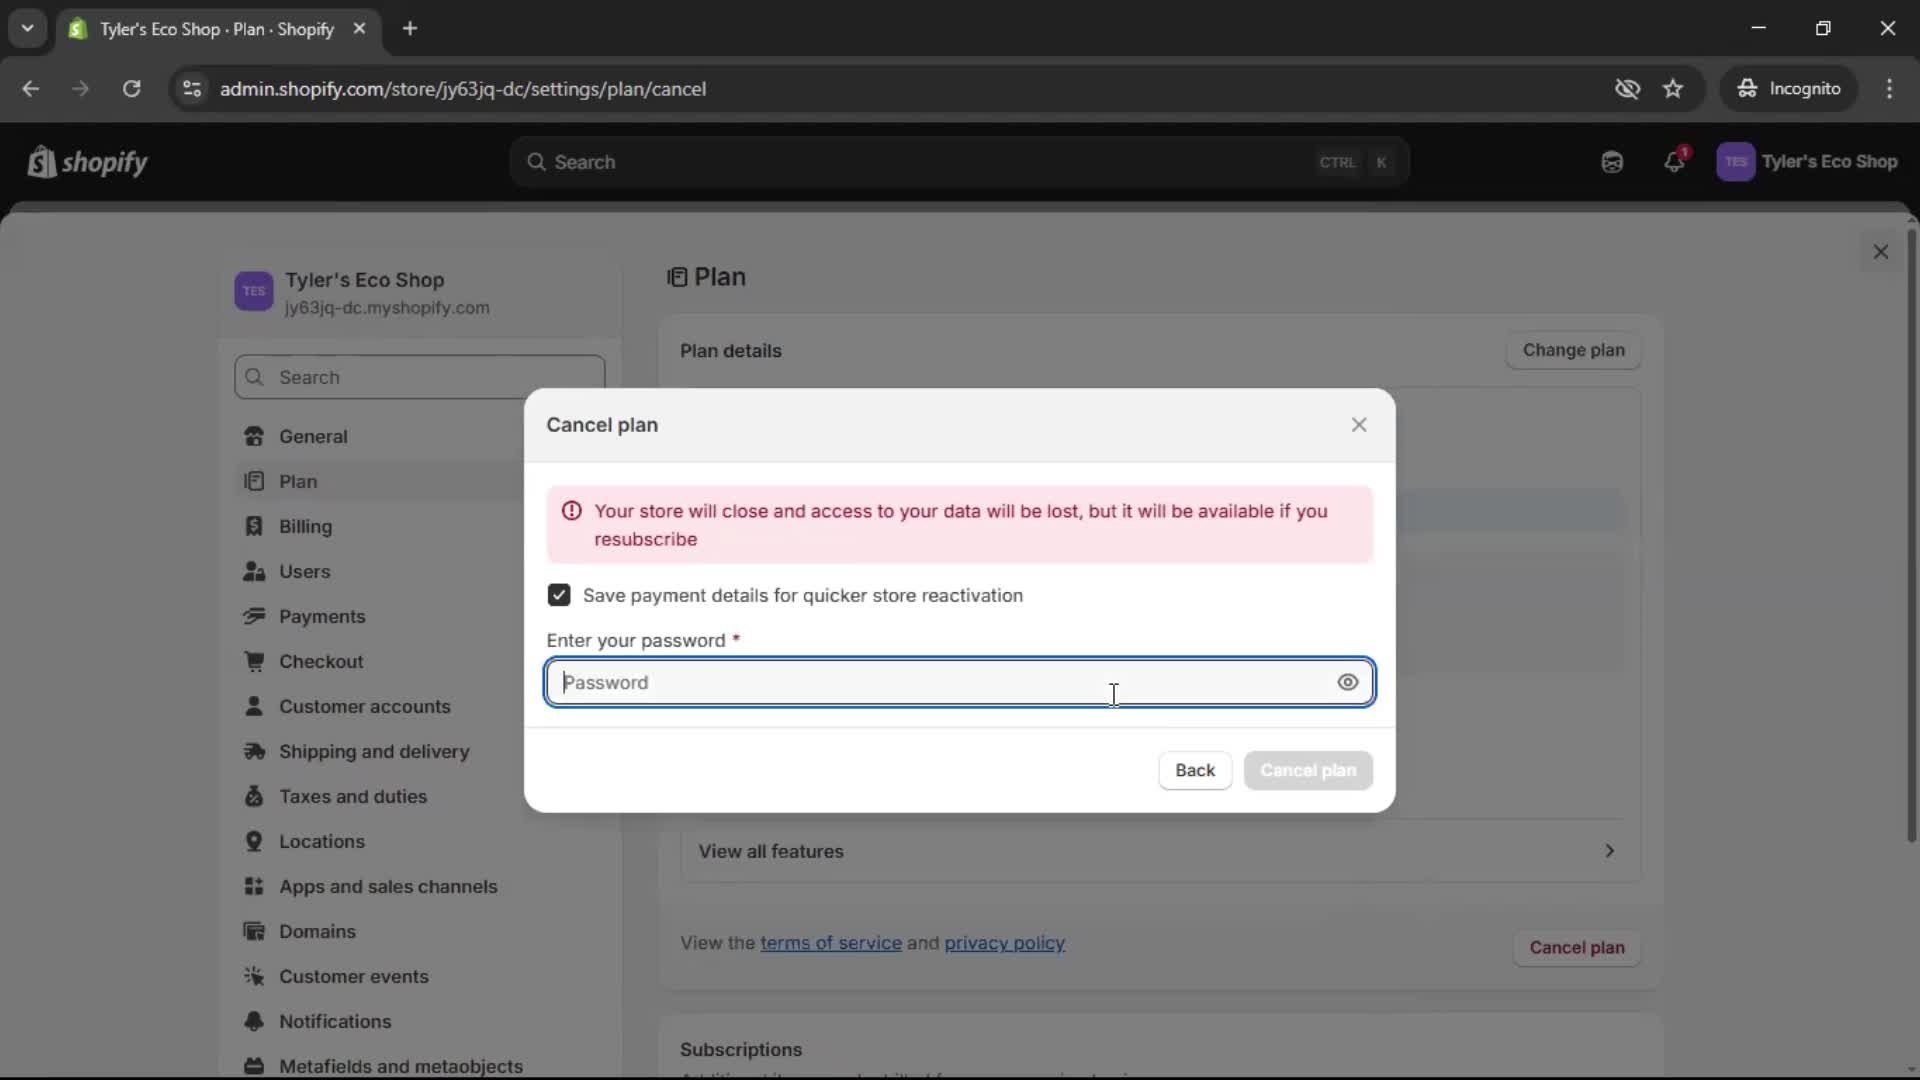Open the notifications bell icon

pyautogui.click(x=1674, y=162)
